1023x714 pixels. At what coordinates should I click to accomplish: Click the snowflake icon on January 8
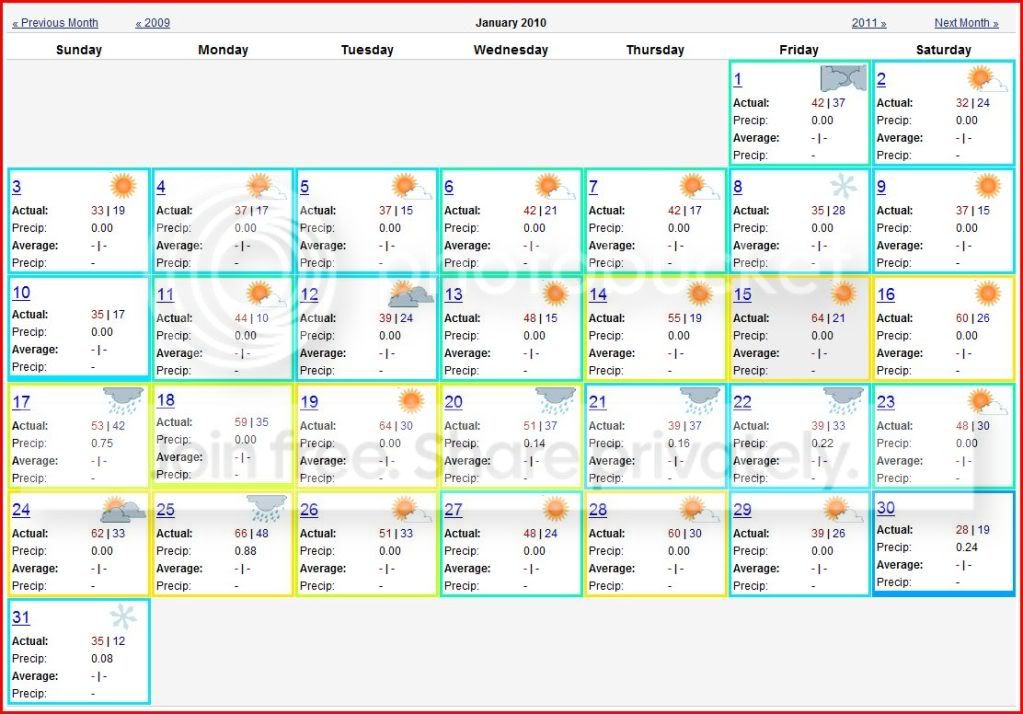(844, 186)
